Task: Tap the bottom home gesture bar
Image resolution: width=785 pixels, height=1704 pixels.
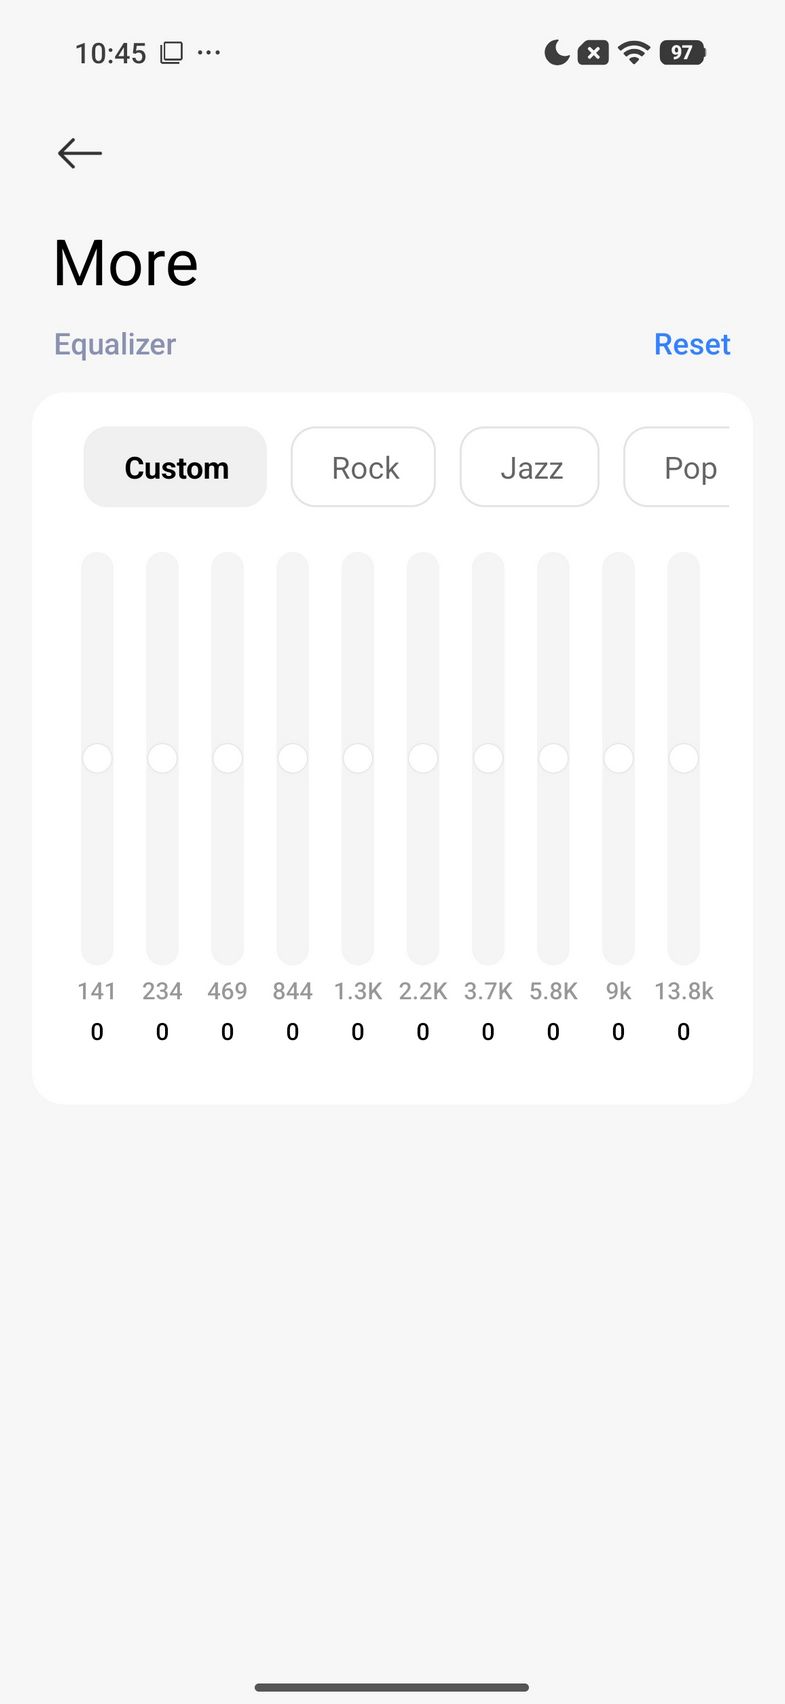Action: click(x=392, y=1687)
